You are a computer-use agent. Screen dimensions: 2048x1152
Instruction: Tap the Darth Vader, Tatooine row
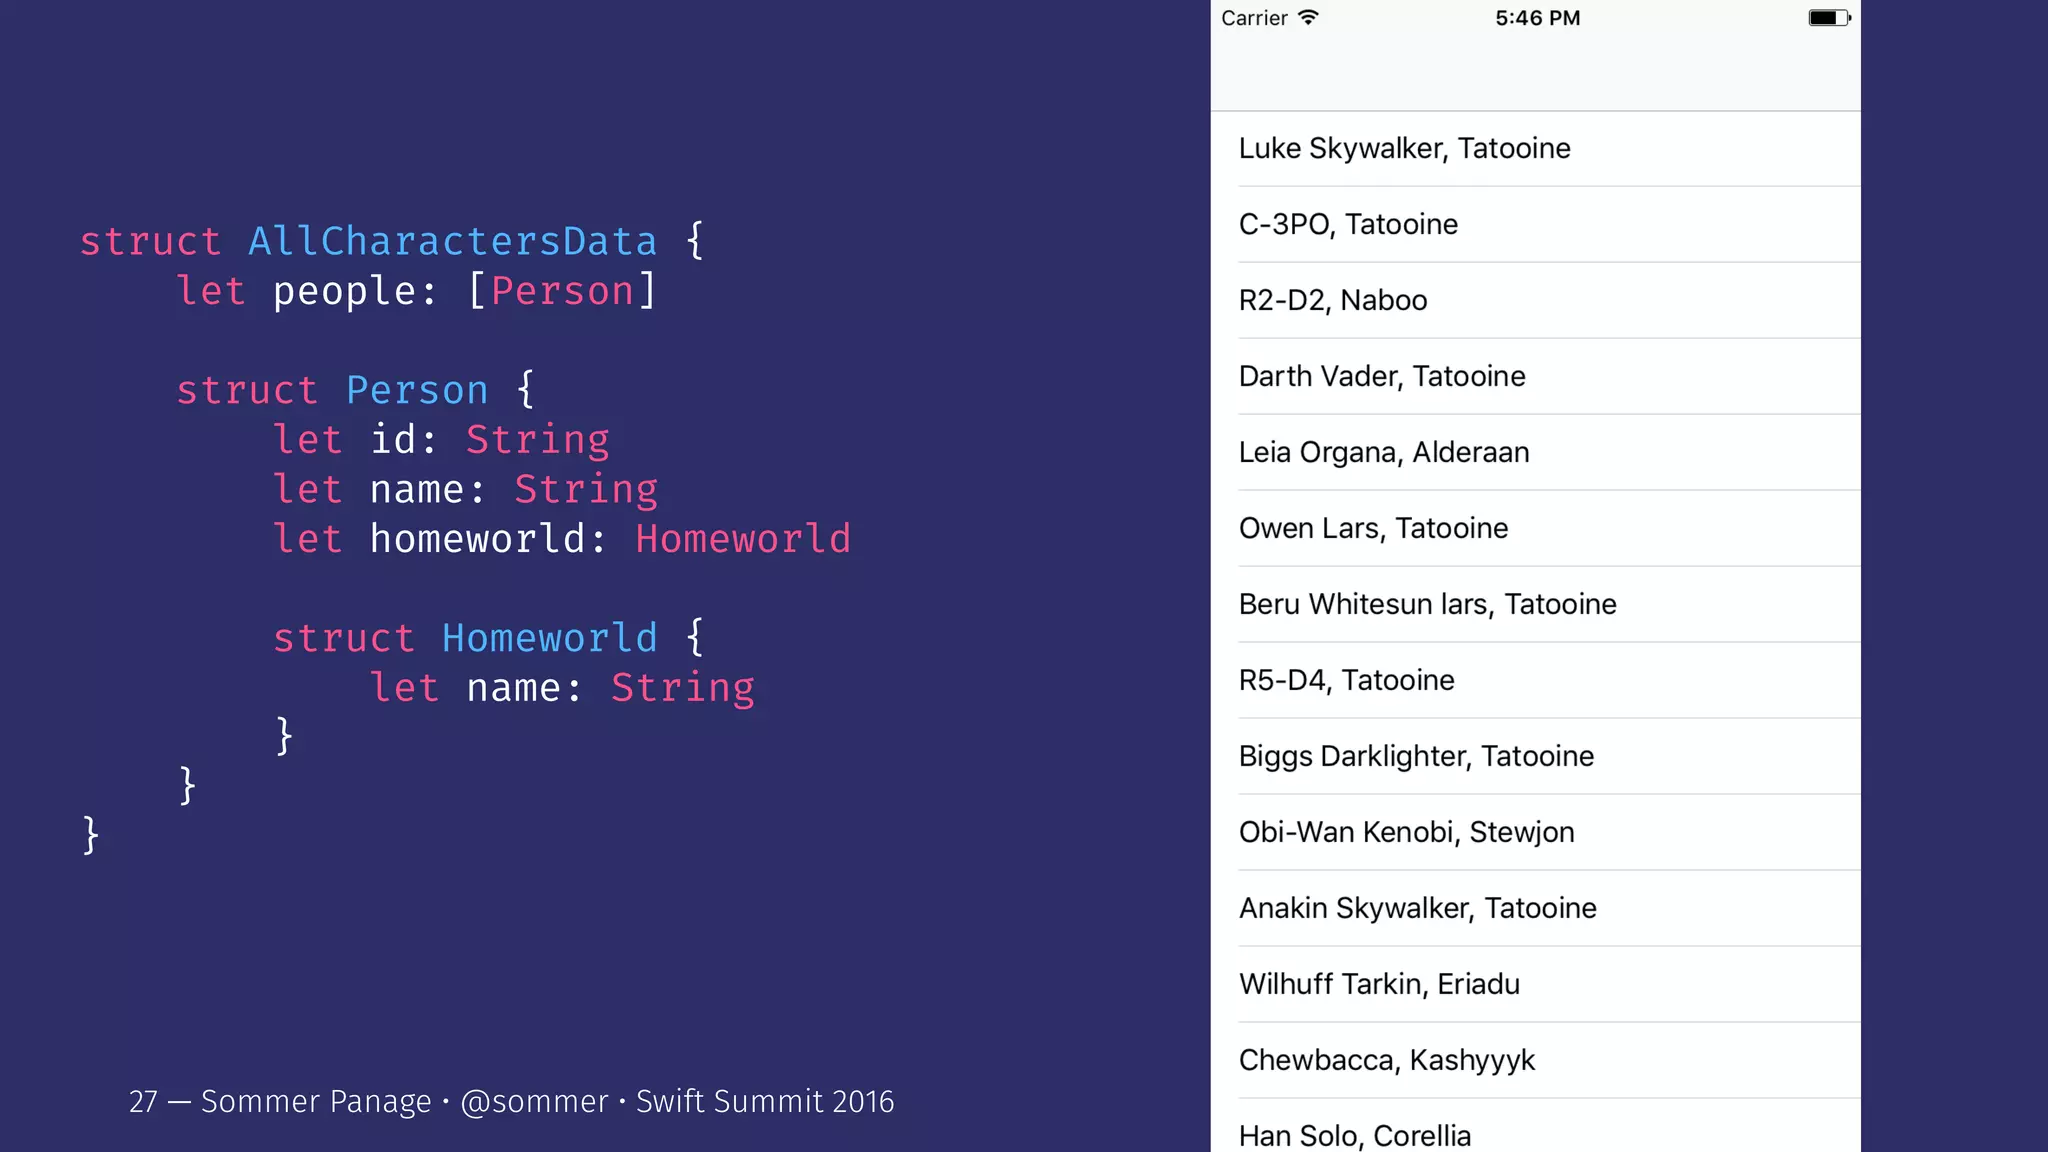click(x=1536, y=377)
